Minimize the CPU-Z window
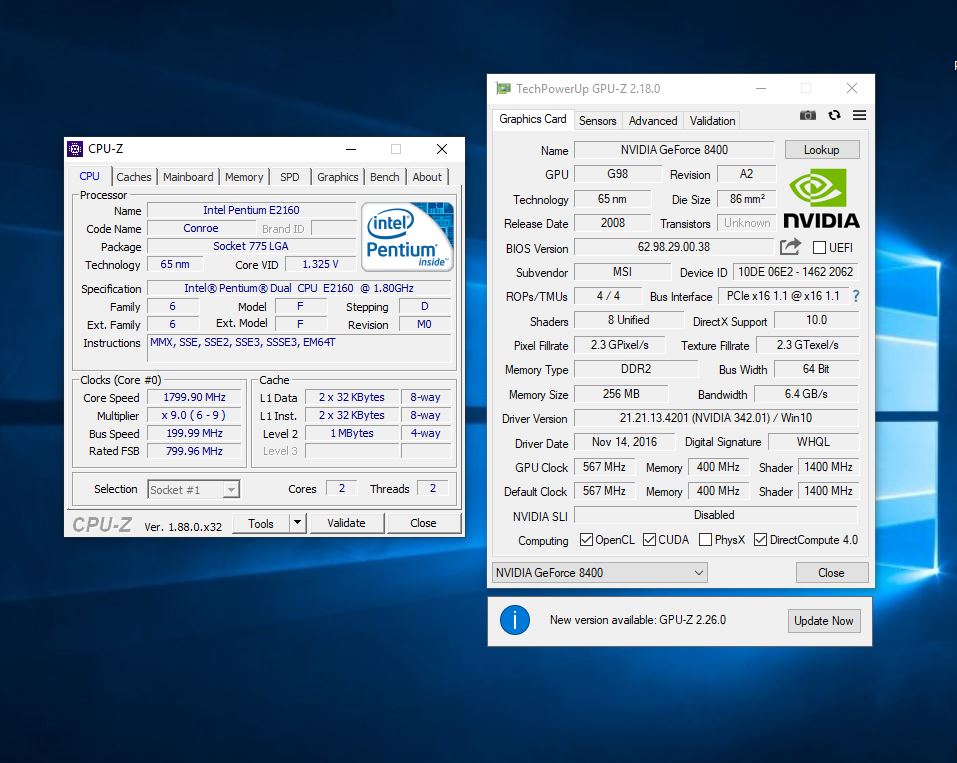Screen dimensions: 957x763 tap(351, 149)
